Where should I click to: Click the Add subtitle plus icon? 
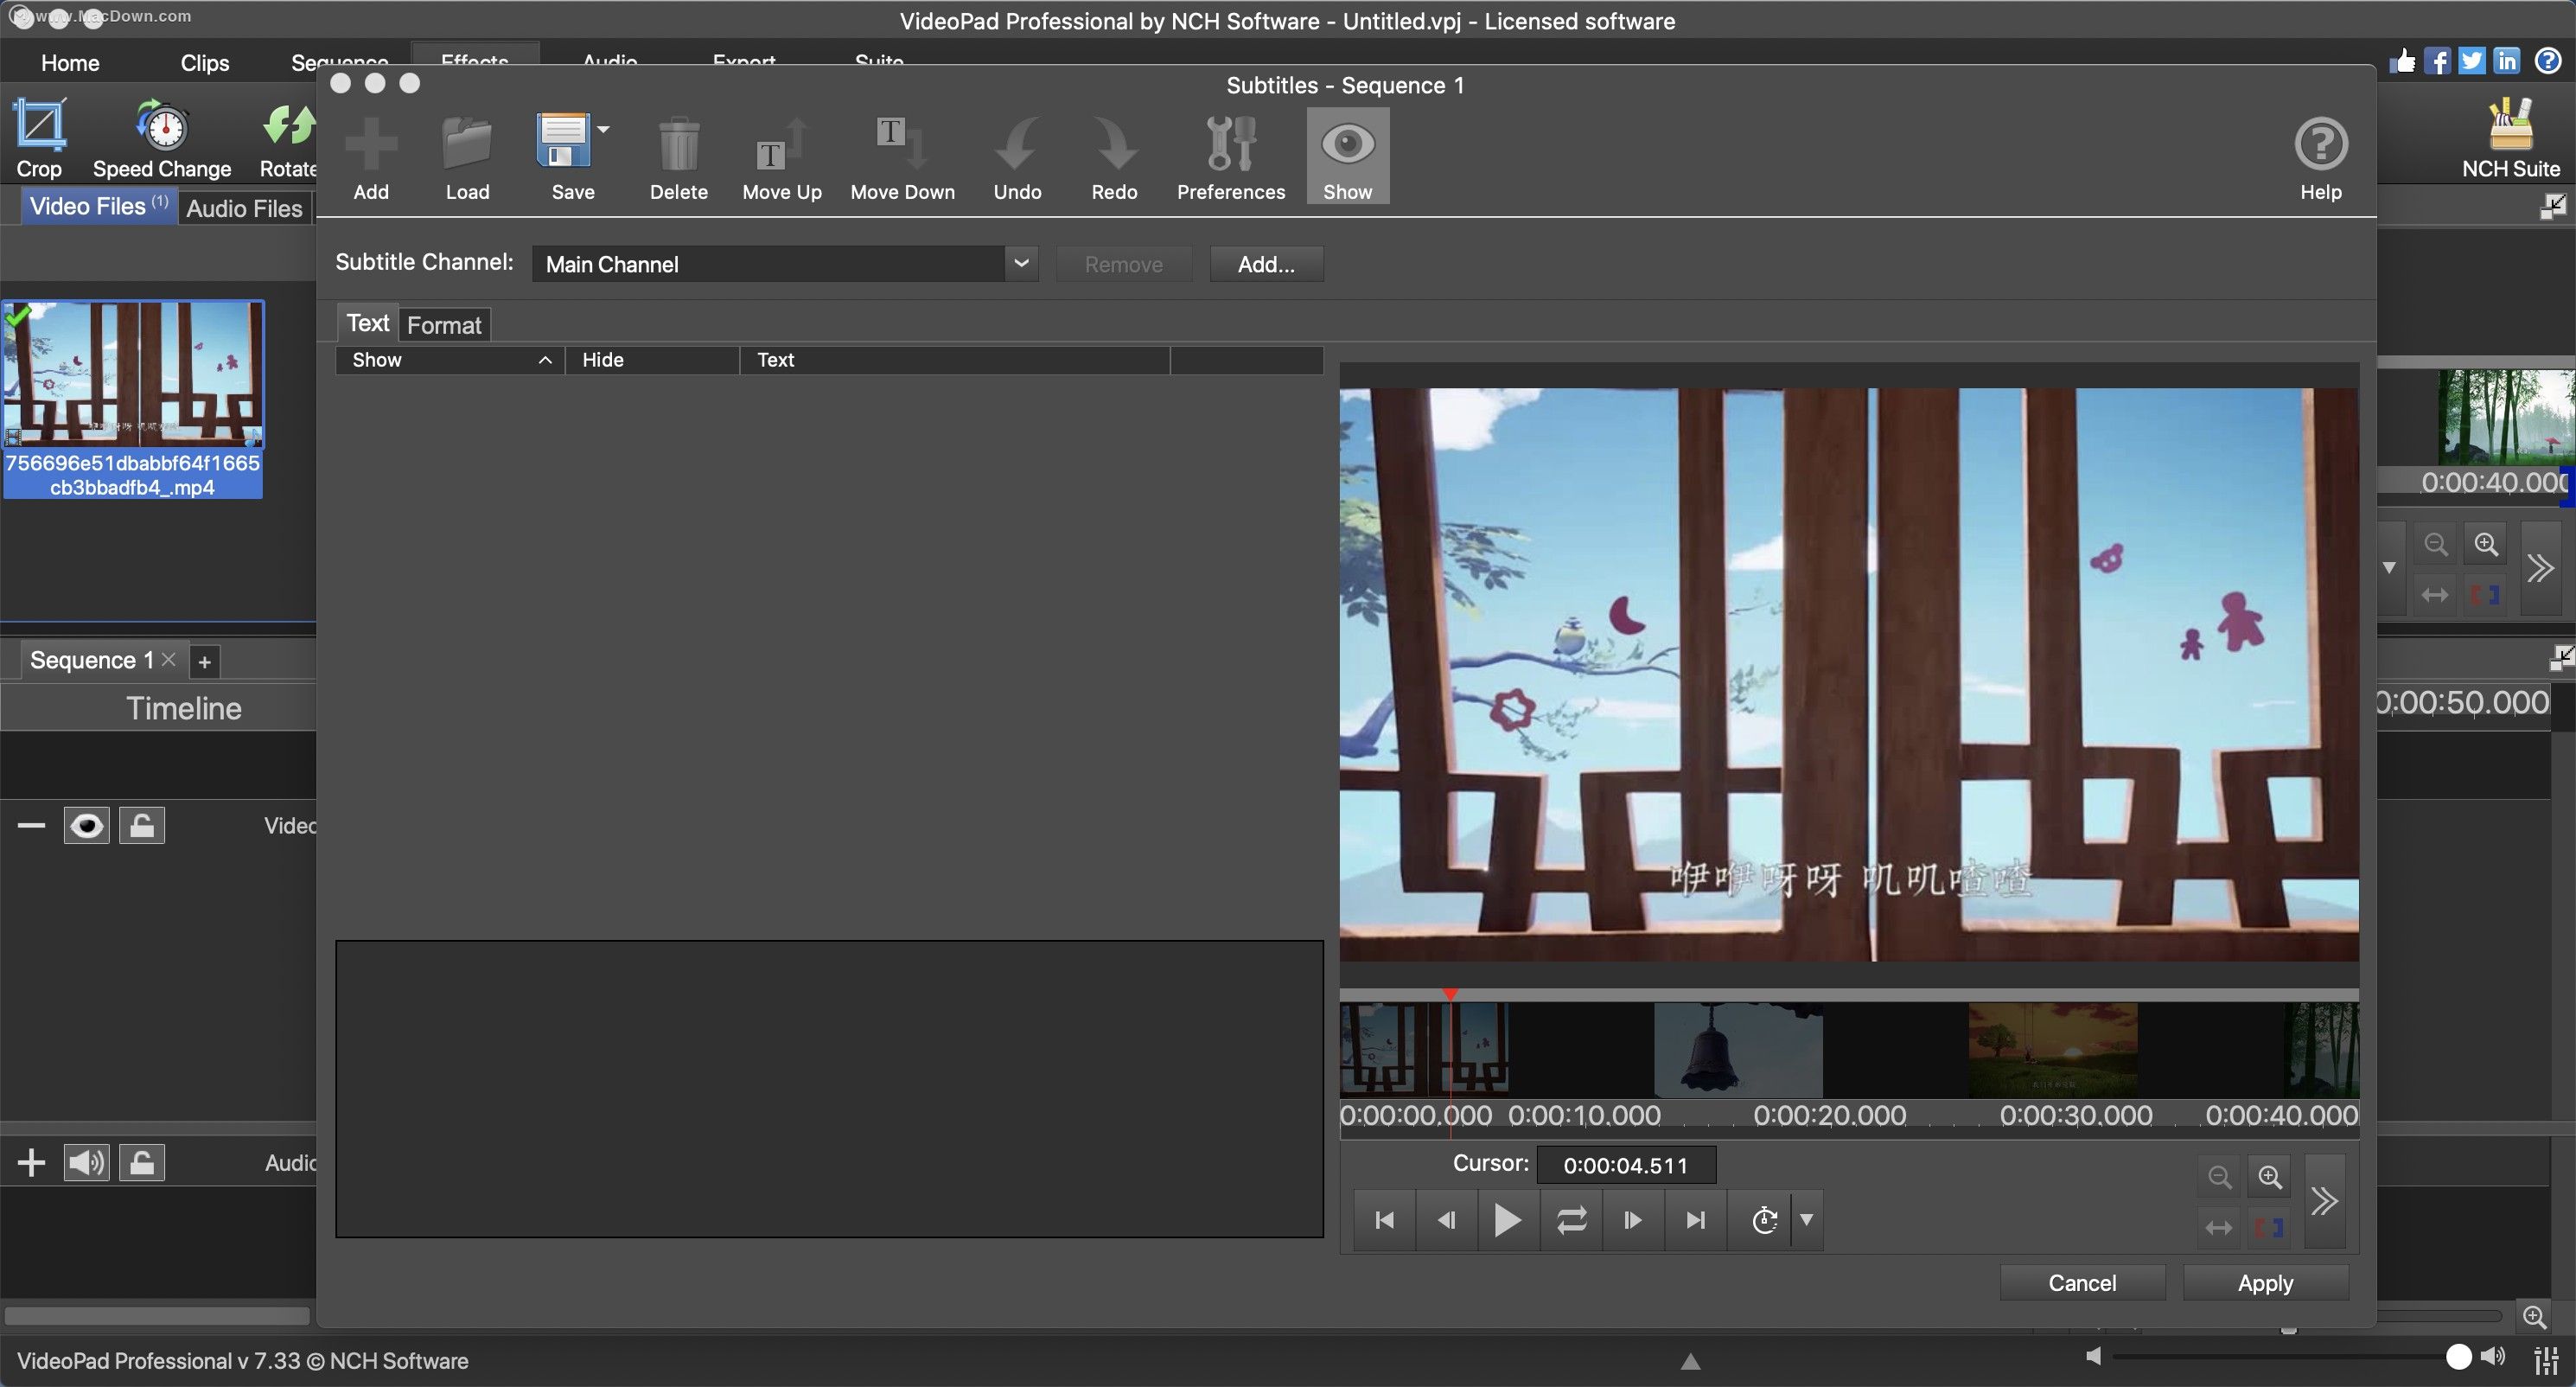pyautogui.click(x=371, y=145)
